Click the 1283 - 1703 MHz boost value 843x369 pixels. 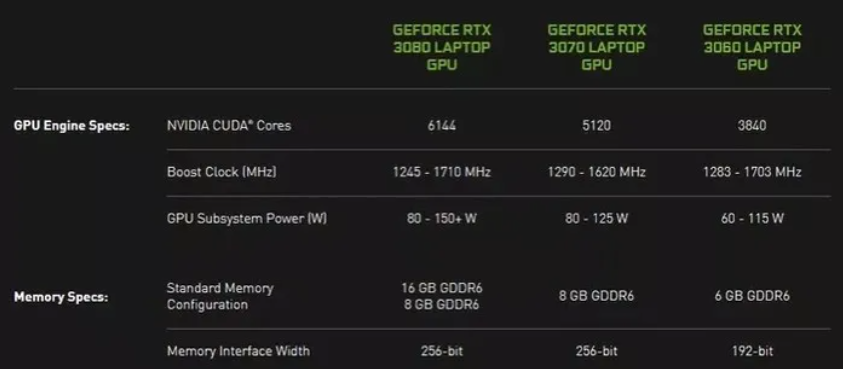click(752, 172)
